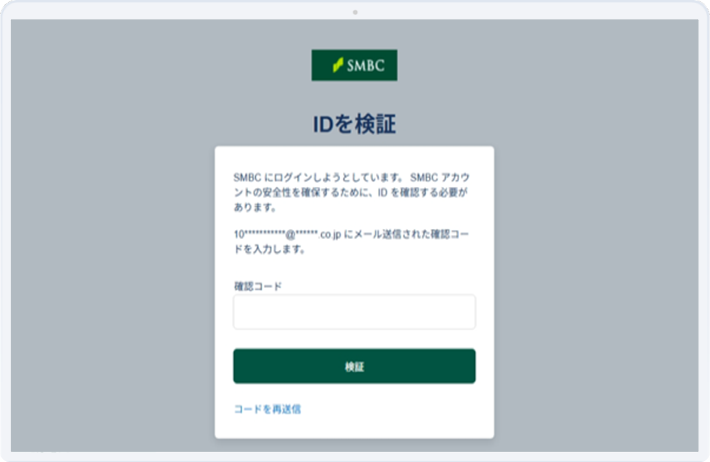
Task: Select the IDを検証 heading
Action: (x=354, y=124)
